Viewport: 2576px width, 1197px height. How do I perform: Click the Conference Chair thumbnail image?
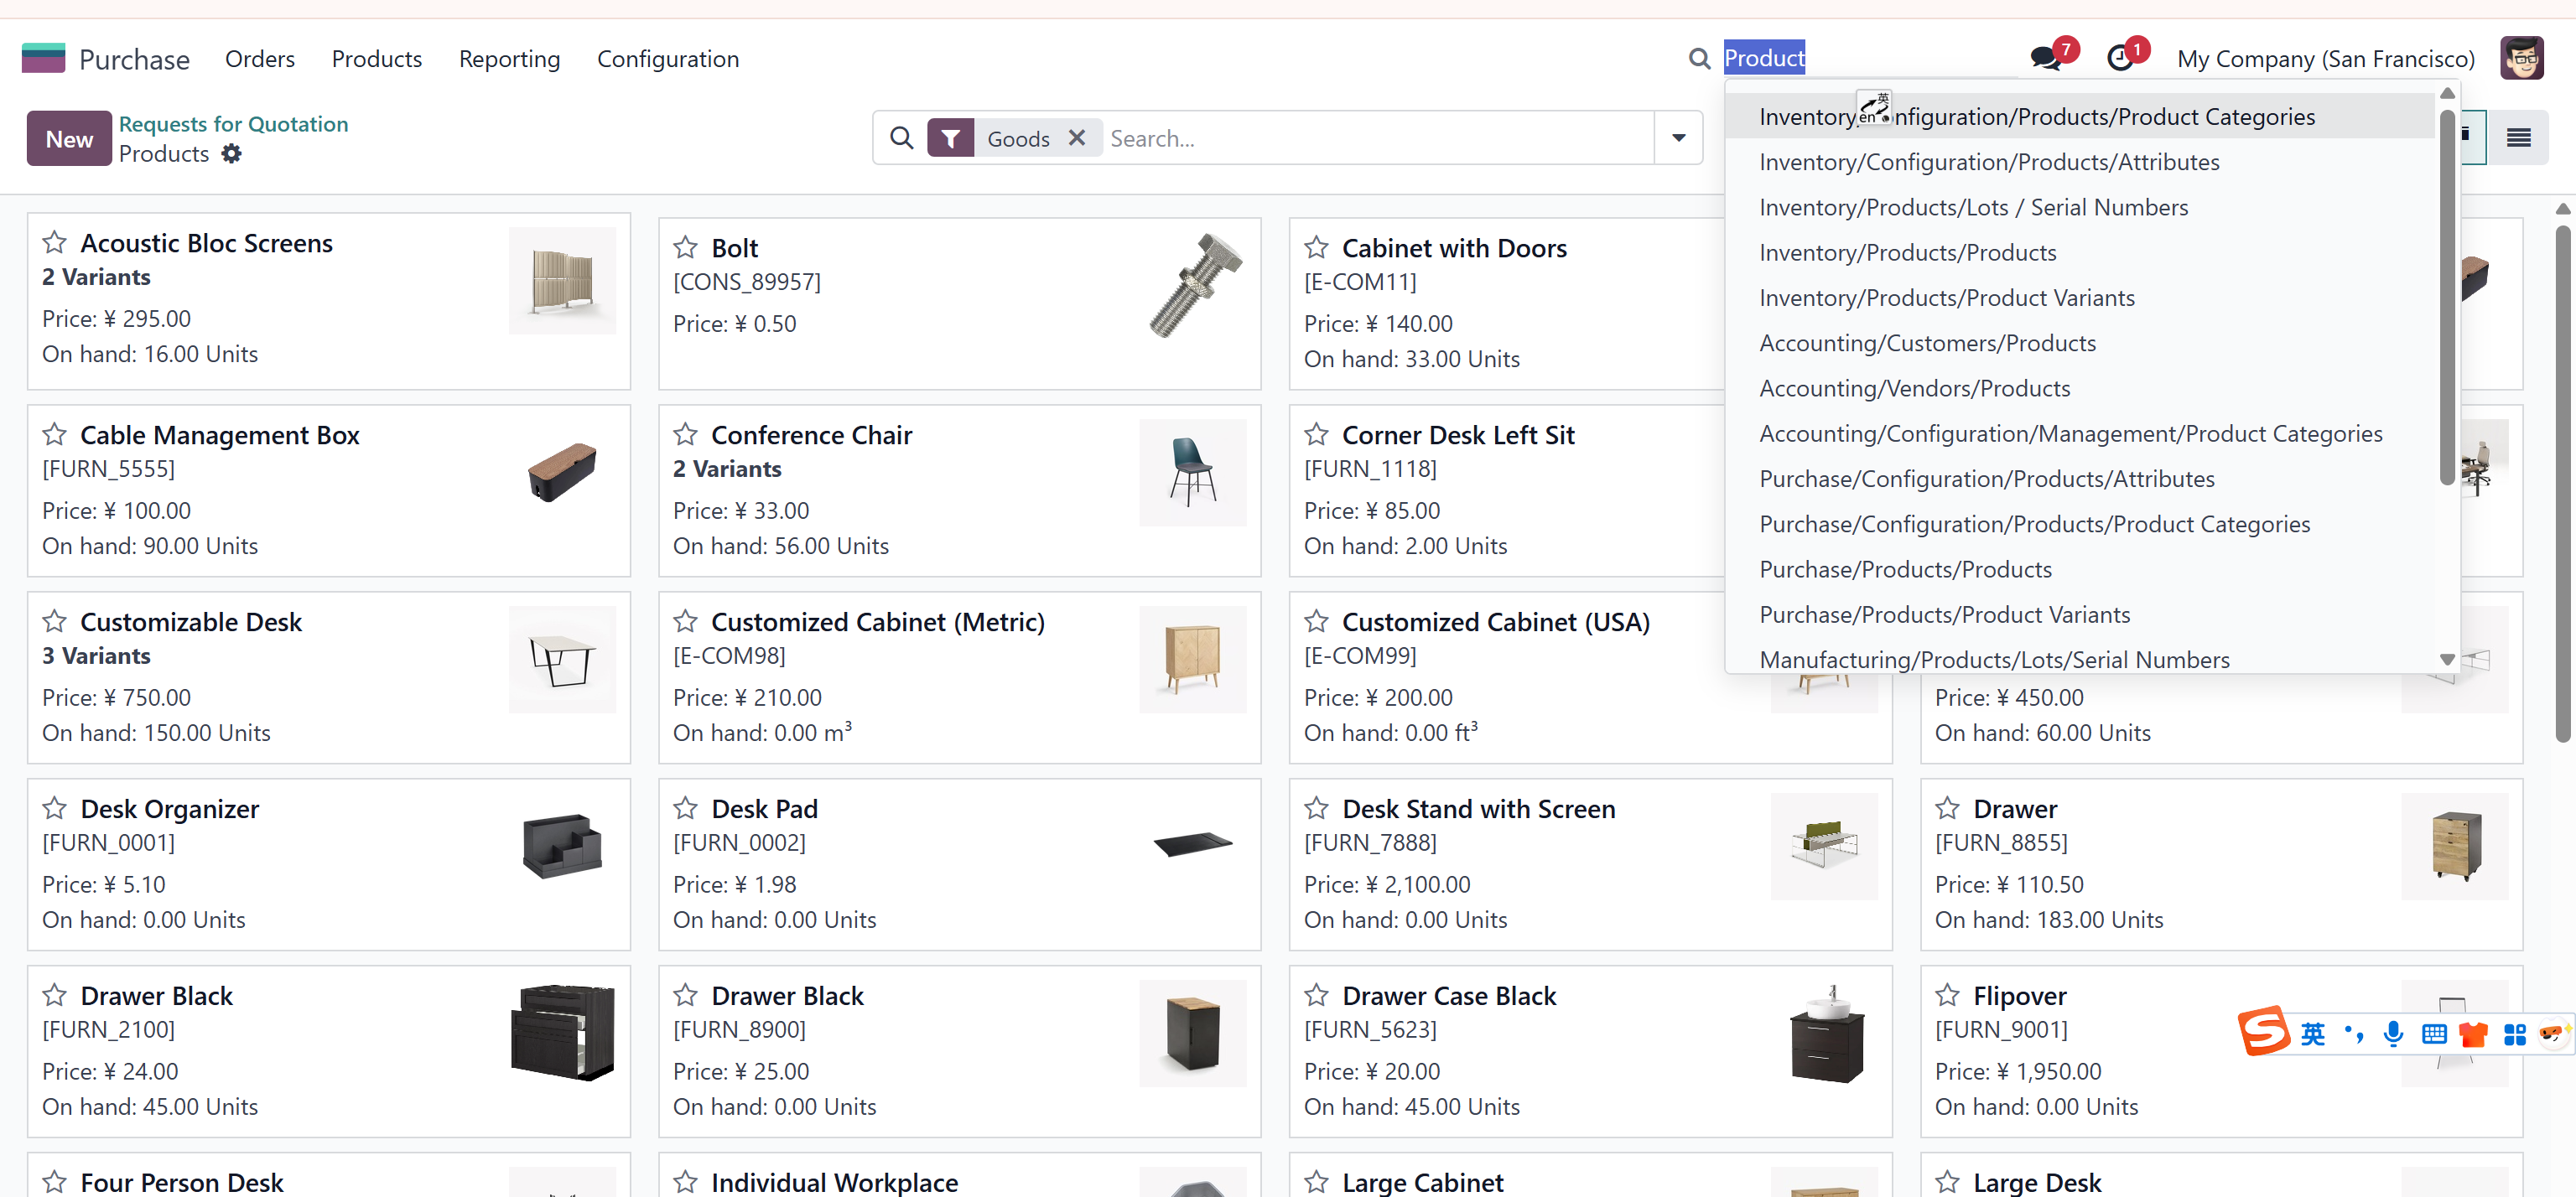pyautogui.click(x=1193, y=473)
